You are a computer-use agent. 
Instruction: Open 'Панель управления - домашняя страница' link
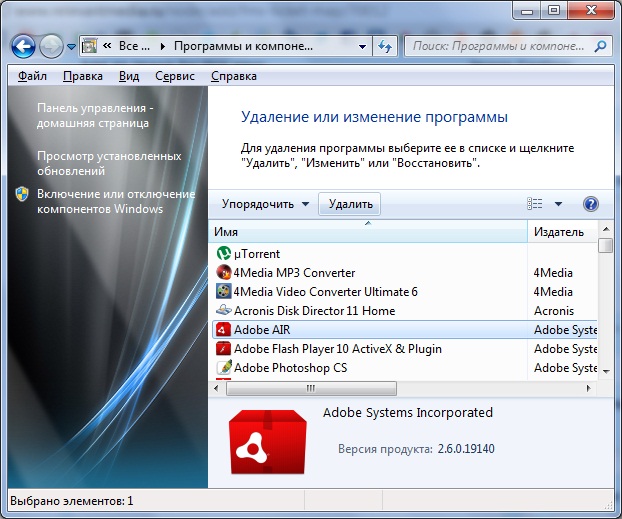point(95,115)
